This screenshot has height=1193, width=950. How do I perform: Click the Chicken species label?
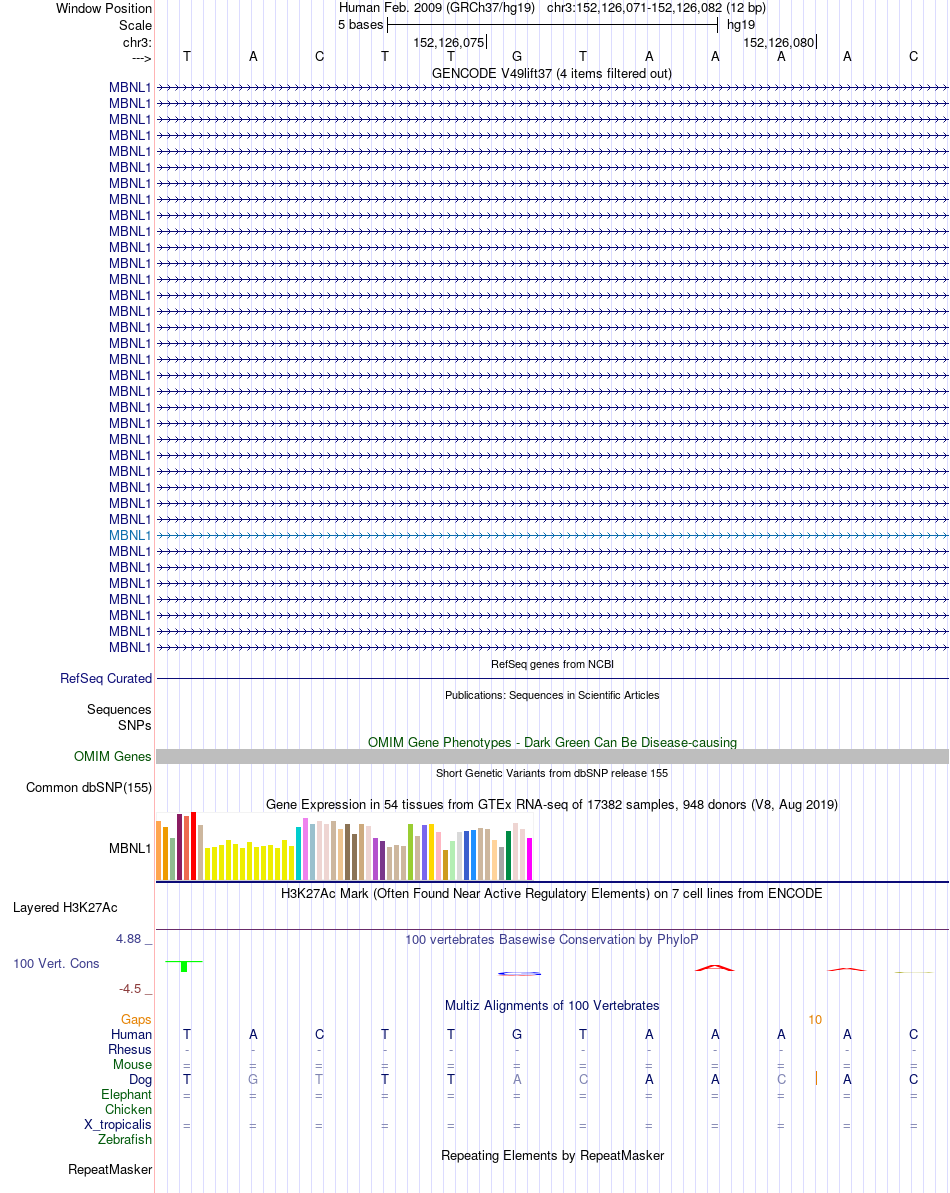pos(129,1109)
